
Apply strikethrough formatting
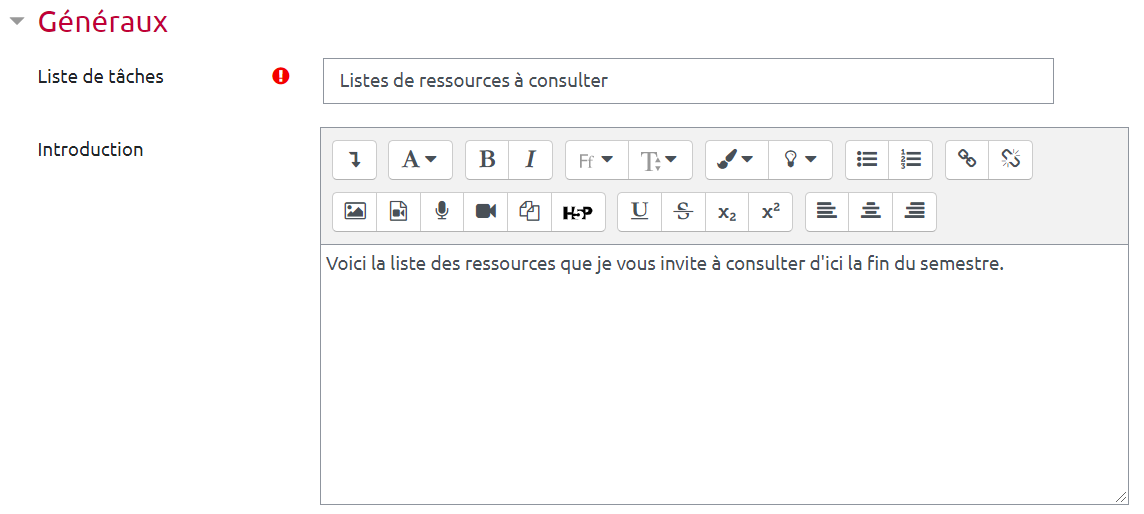point(684,212)
